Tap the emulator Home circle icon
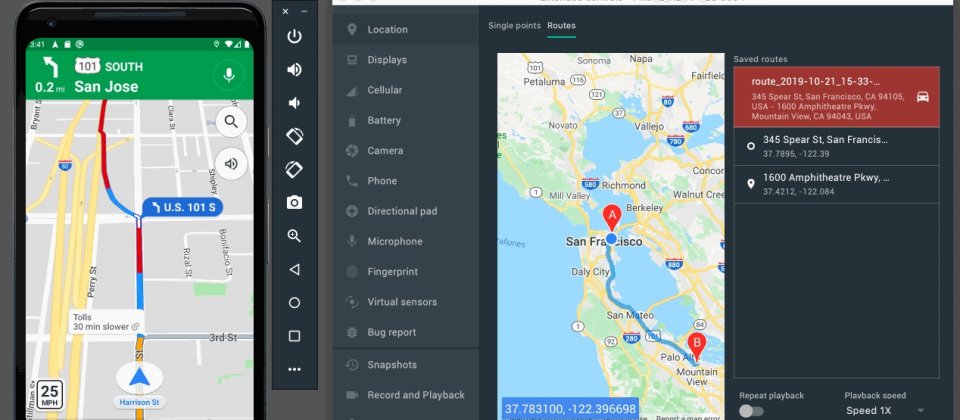The image size is (960, 420). coord(294,302)
